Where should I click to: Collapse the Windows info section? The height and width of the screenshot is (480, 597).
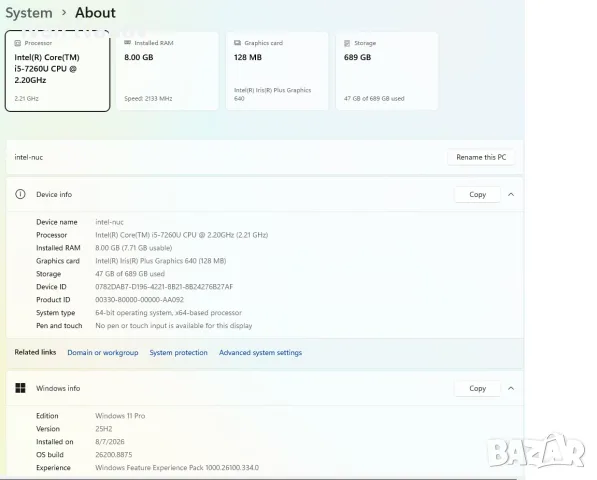click(x=511, y=388)
